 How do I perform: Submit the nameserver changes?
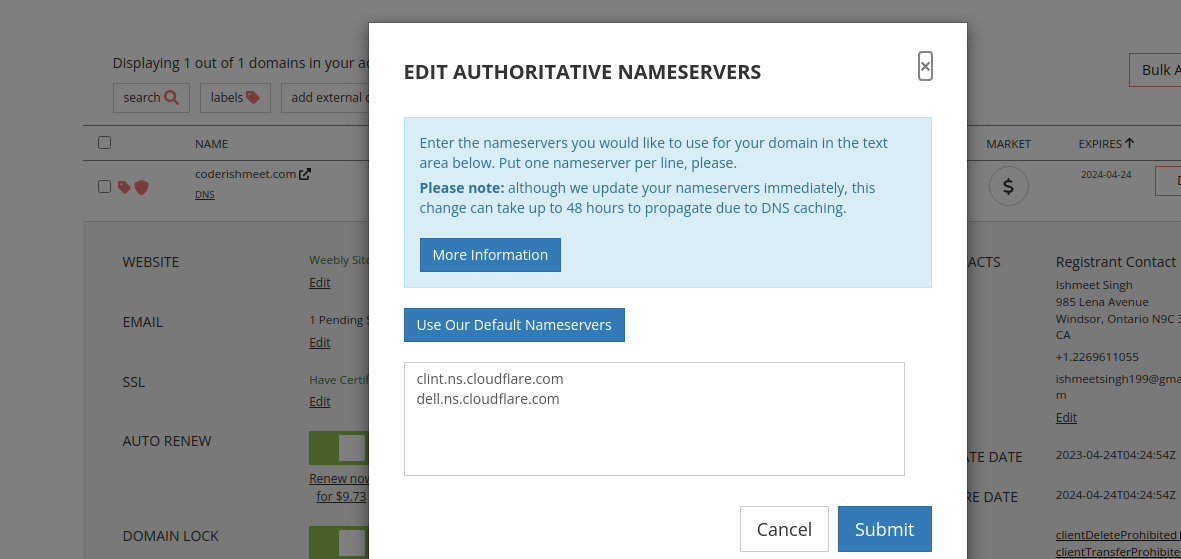pos(884,529)
